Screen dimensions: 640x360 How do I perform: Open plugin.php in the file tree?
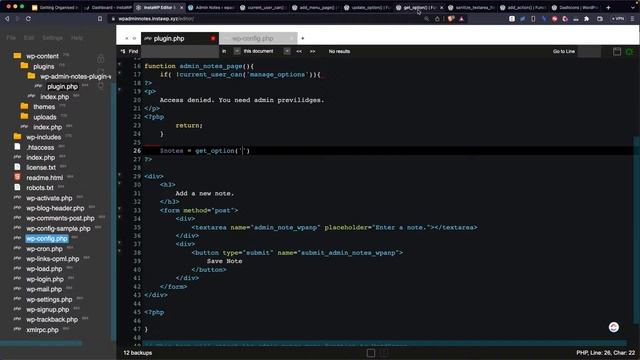coord(62,87)
